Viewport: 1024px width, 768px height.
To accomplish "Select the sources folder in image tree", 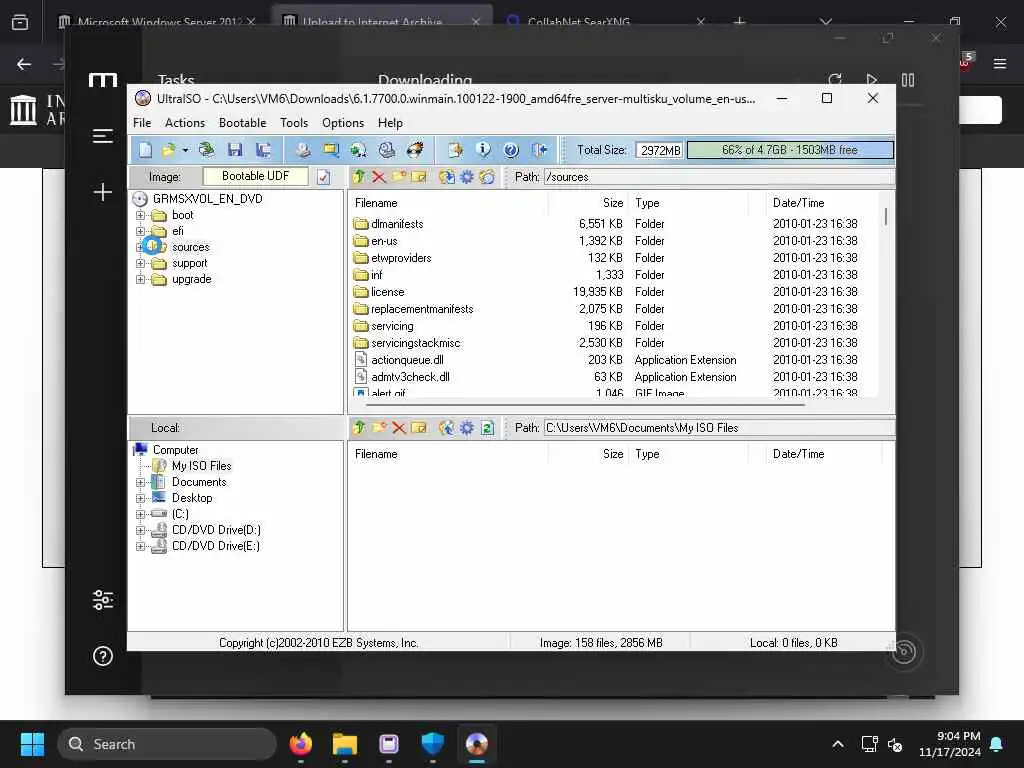I will point(191,247).
